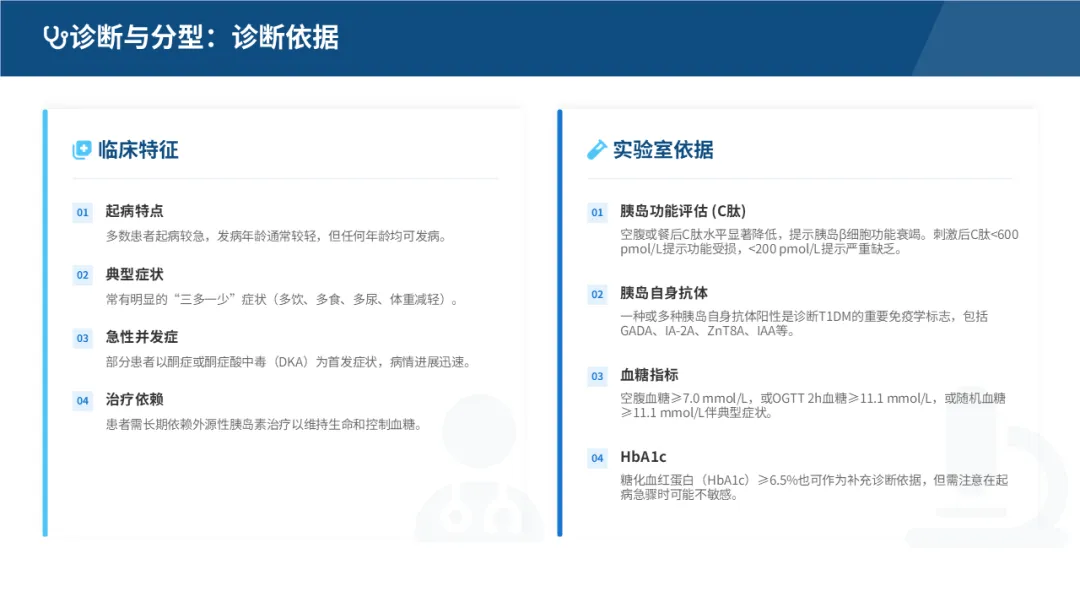The width and height of the screenshot is (1080, 608).
Task: Click the 01 badge next to 起病特点
Action: 83,212
